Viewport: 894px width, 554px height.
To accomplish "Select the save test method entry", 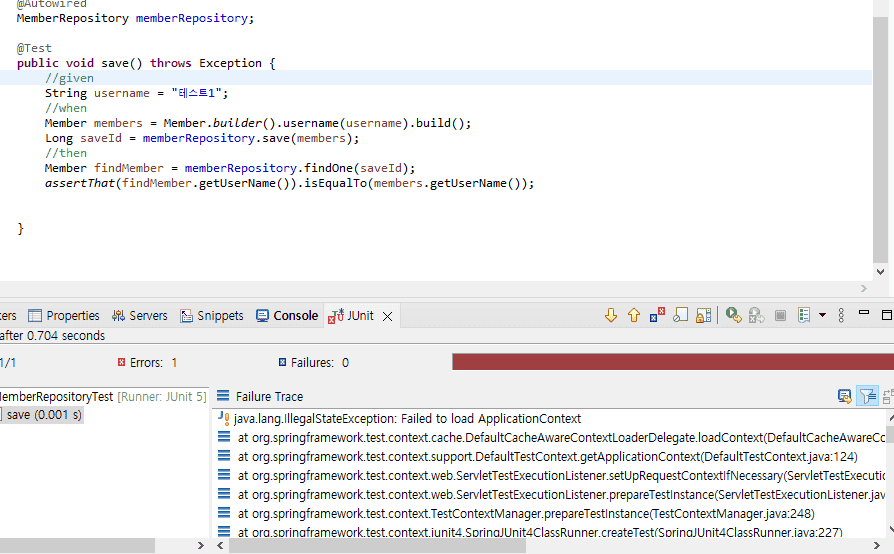I will [42, 415].
